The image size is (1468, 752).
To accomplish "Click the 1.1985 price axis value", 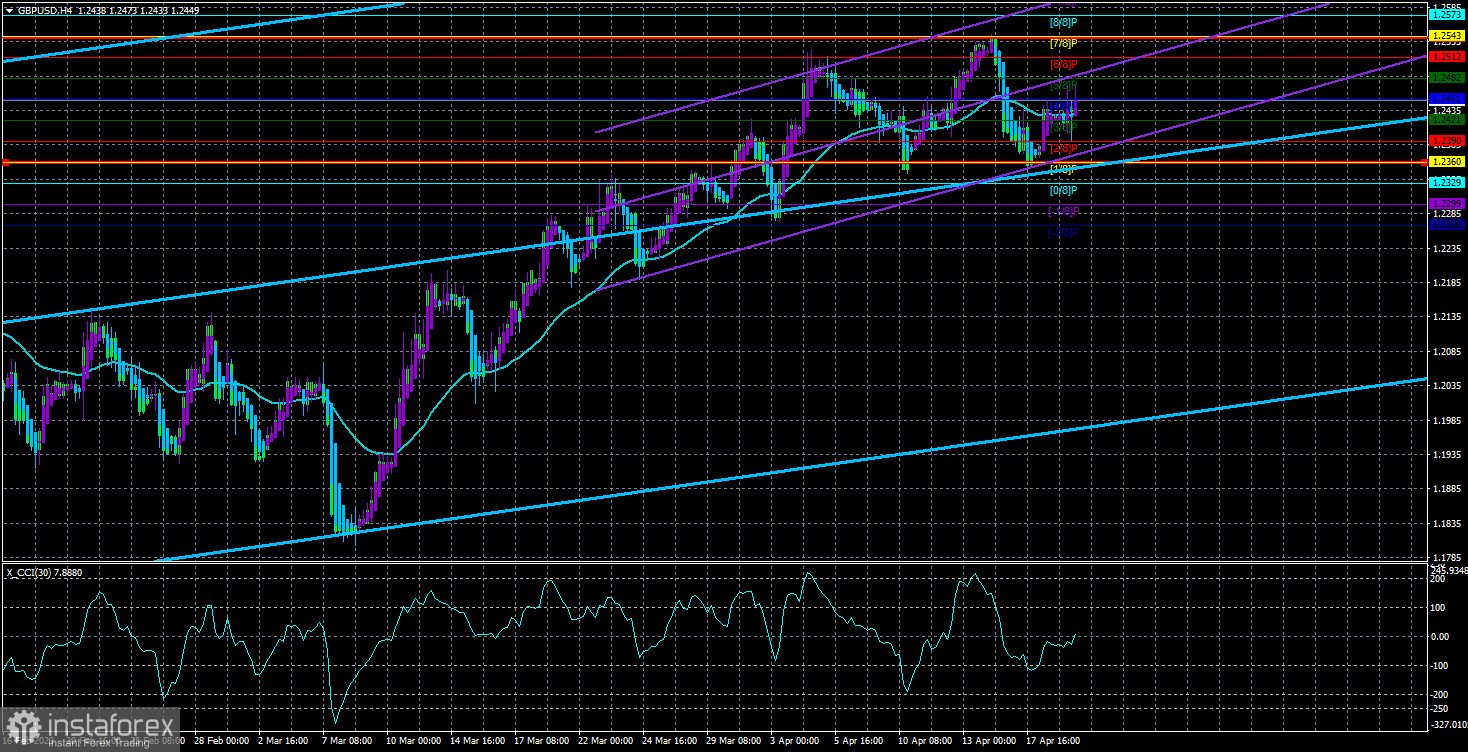I will coord(1447,421).
